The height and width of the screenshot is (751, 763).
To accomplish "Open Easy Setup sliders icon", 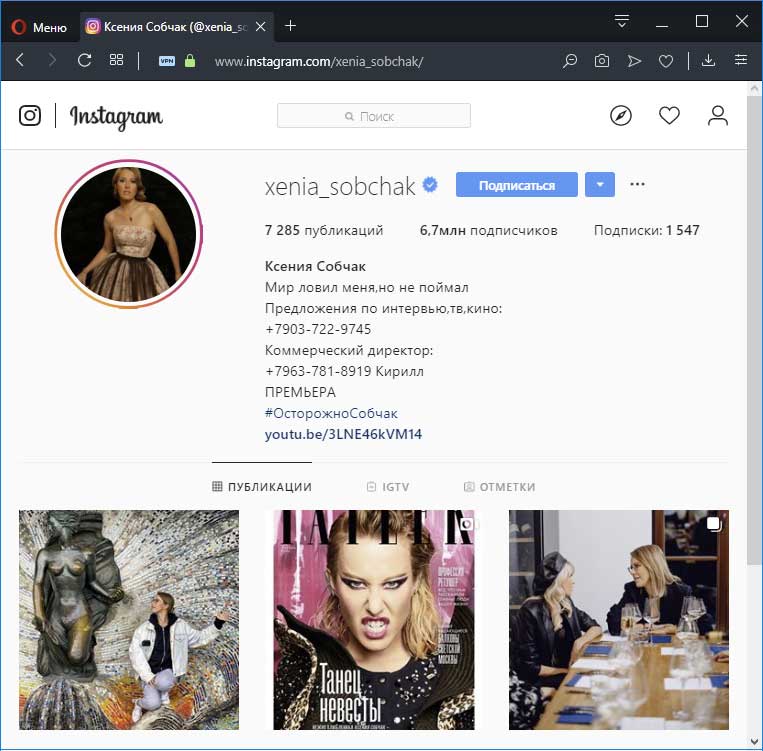I will [x=741, y=60].
